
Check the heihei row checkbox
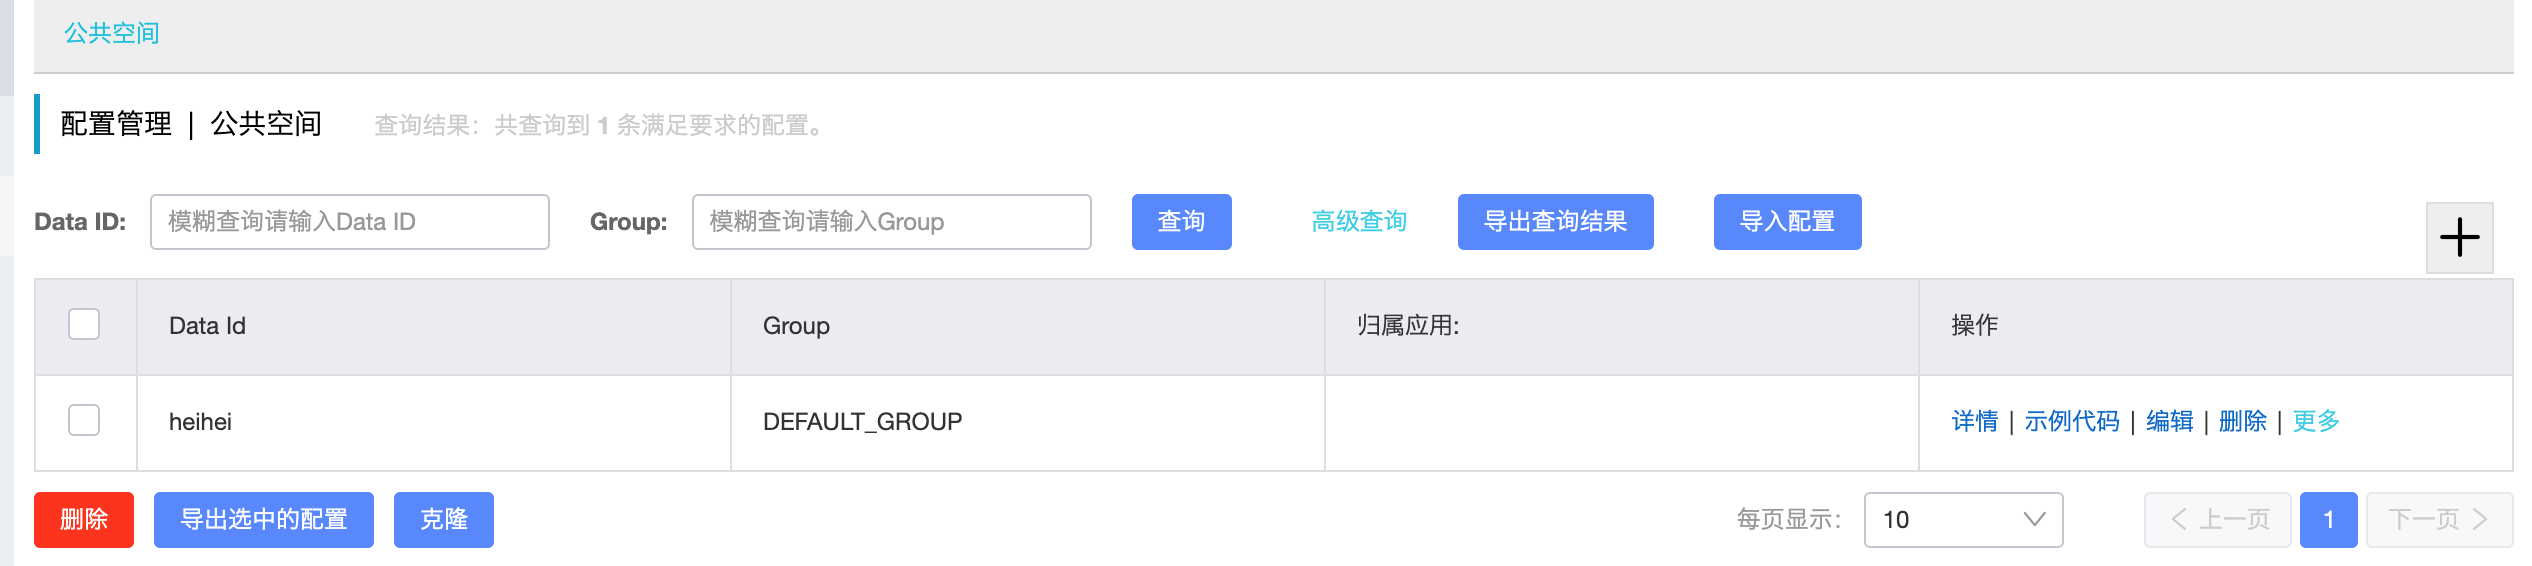point(84,420)
